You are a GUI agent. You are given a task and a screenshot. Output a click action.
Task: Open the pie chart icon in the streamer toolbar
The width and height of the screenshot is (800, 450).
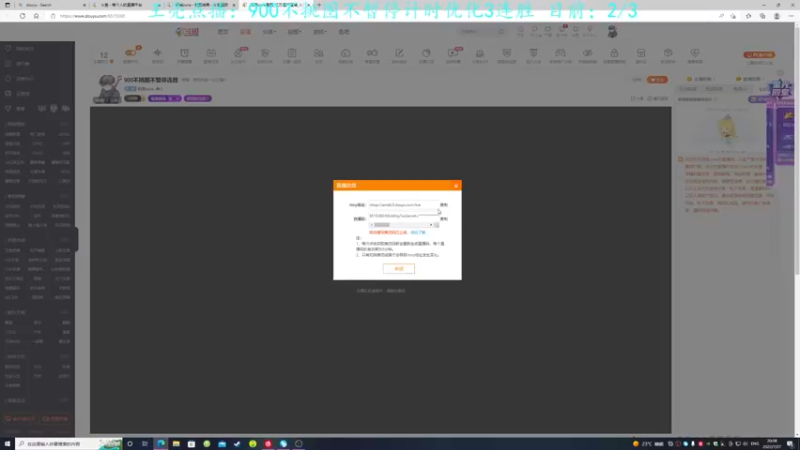coord(426,53)
